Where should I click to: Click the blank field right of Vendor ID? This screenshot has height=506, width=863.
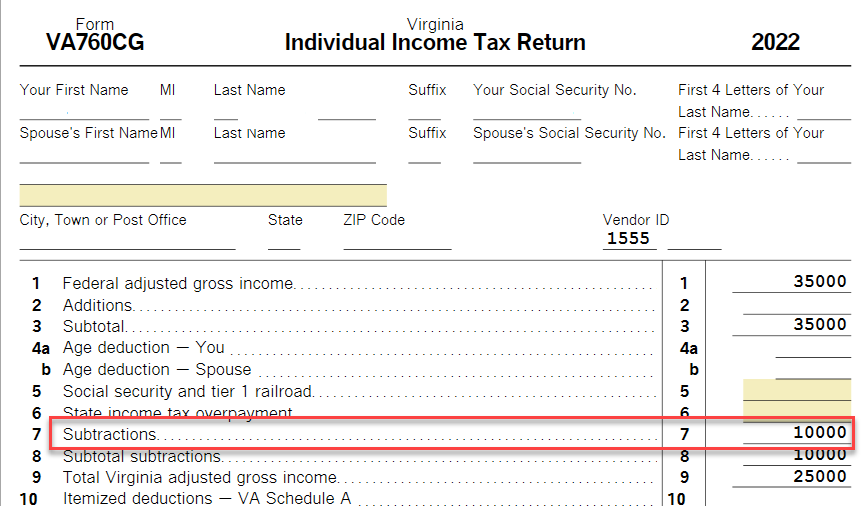pyautogui.click(x=694, y=241)
